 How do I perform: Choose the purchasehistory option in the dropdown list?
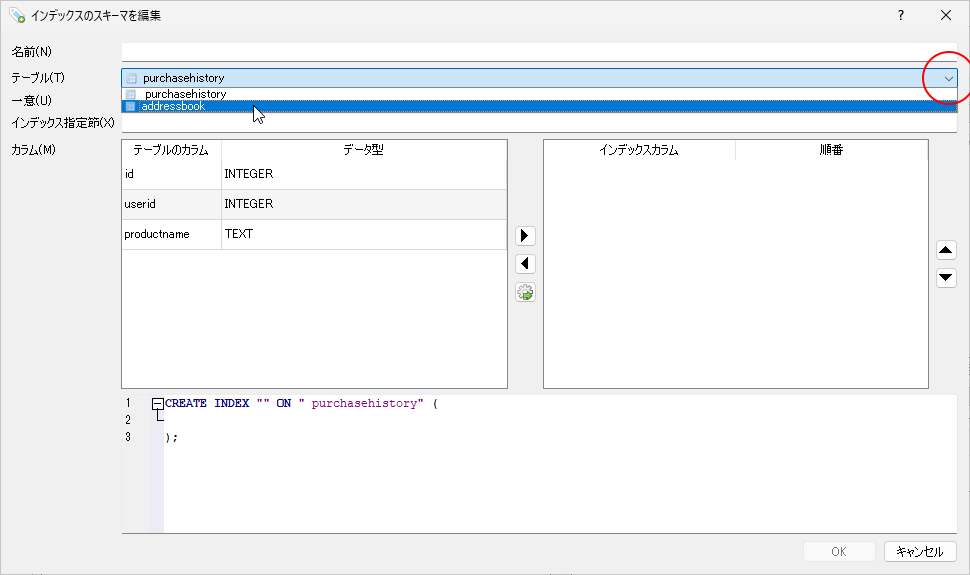[185, 94]
